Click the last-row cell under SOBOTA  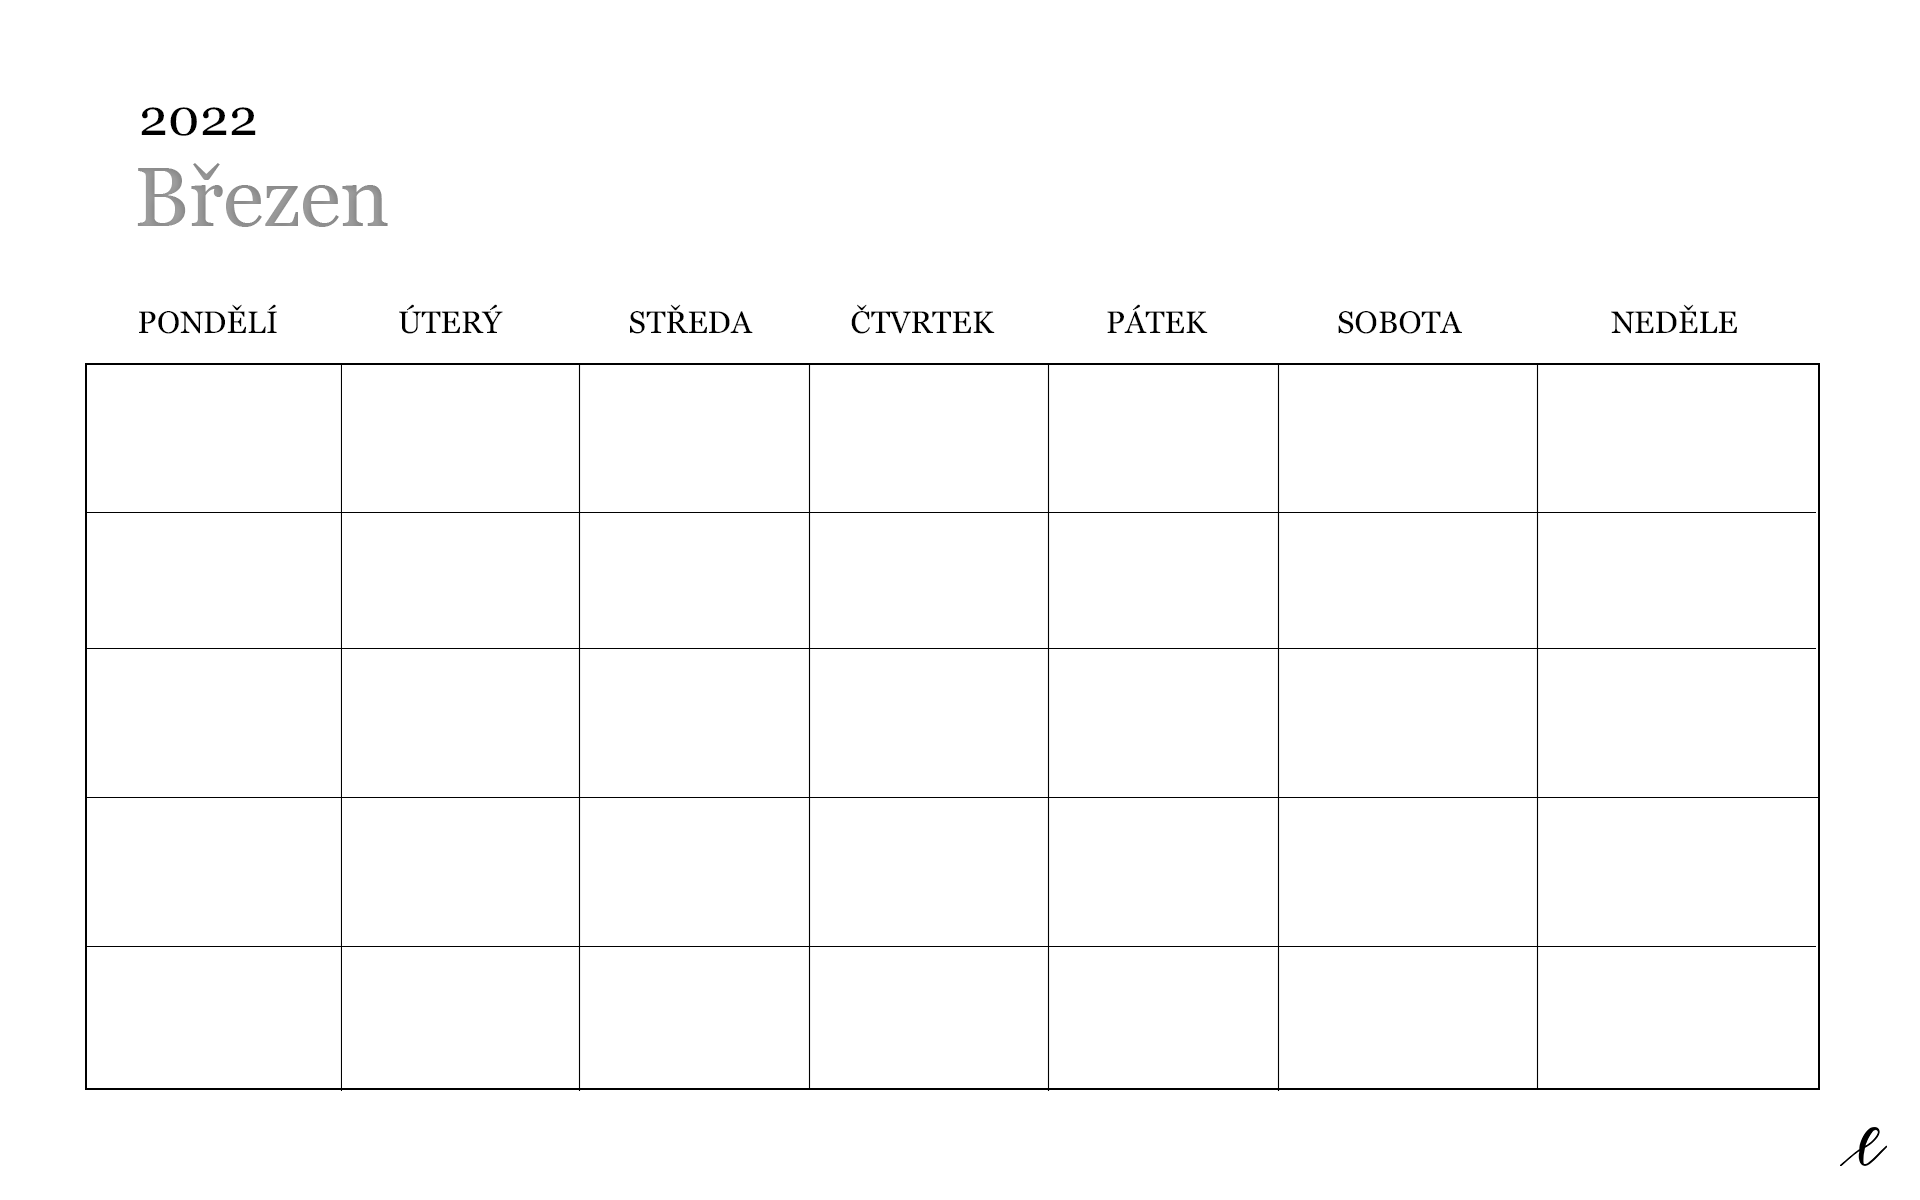(x=1408, y=1017)
